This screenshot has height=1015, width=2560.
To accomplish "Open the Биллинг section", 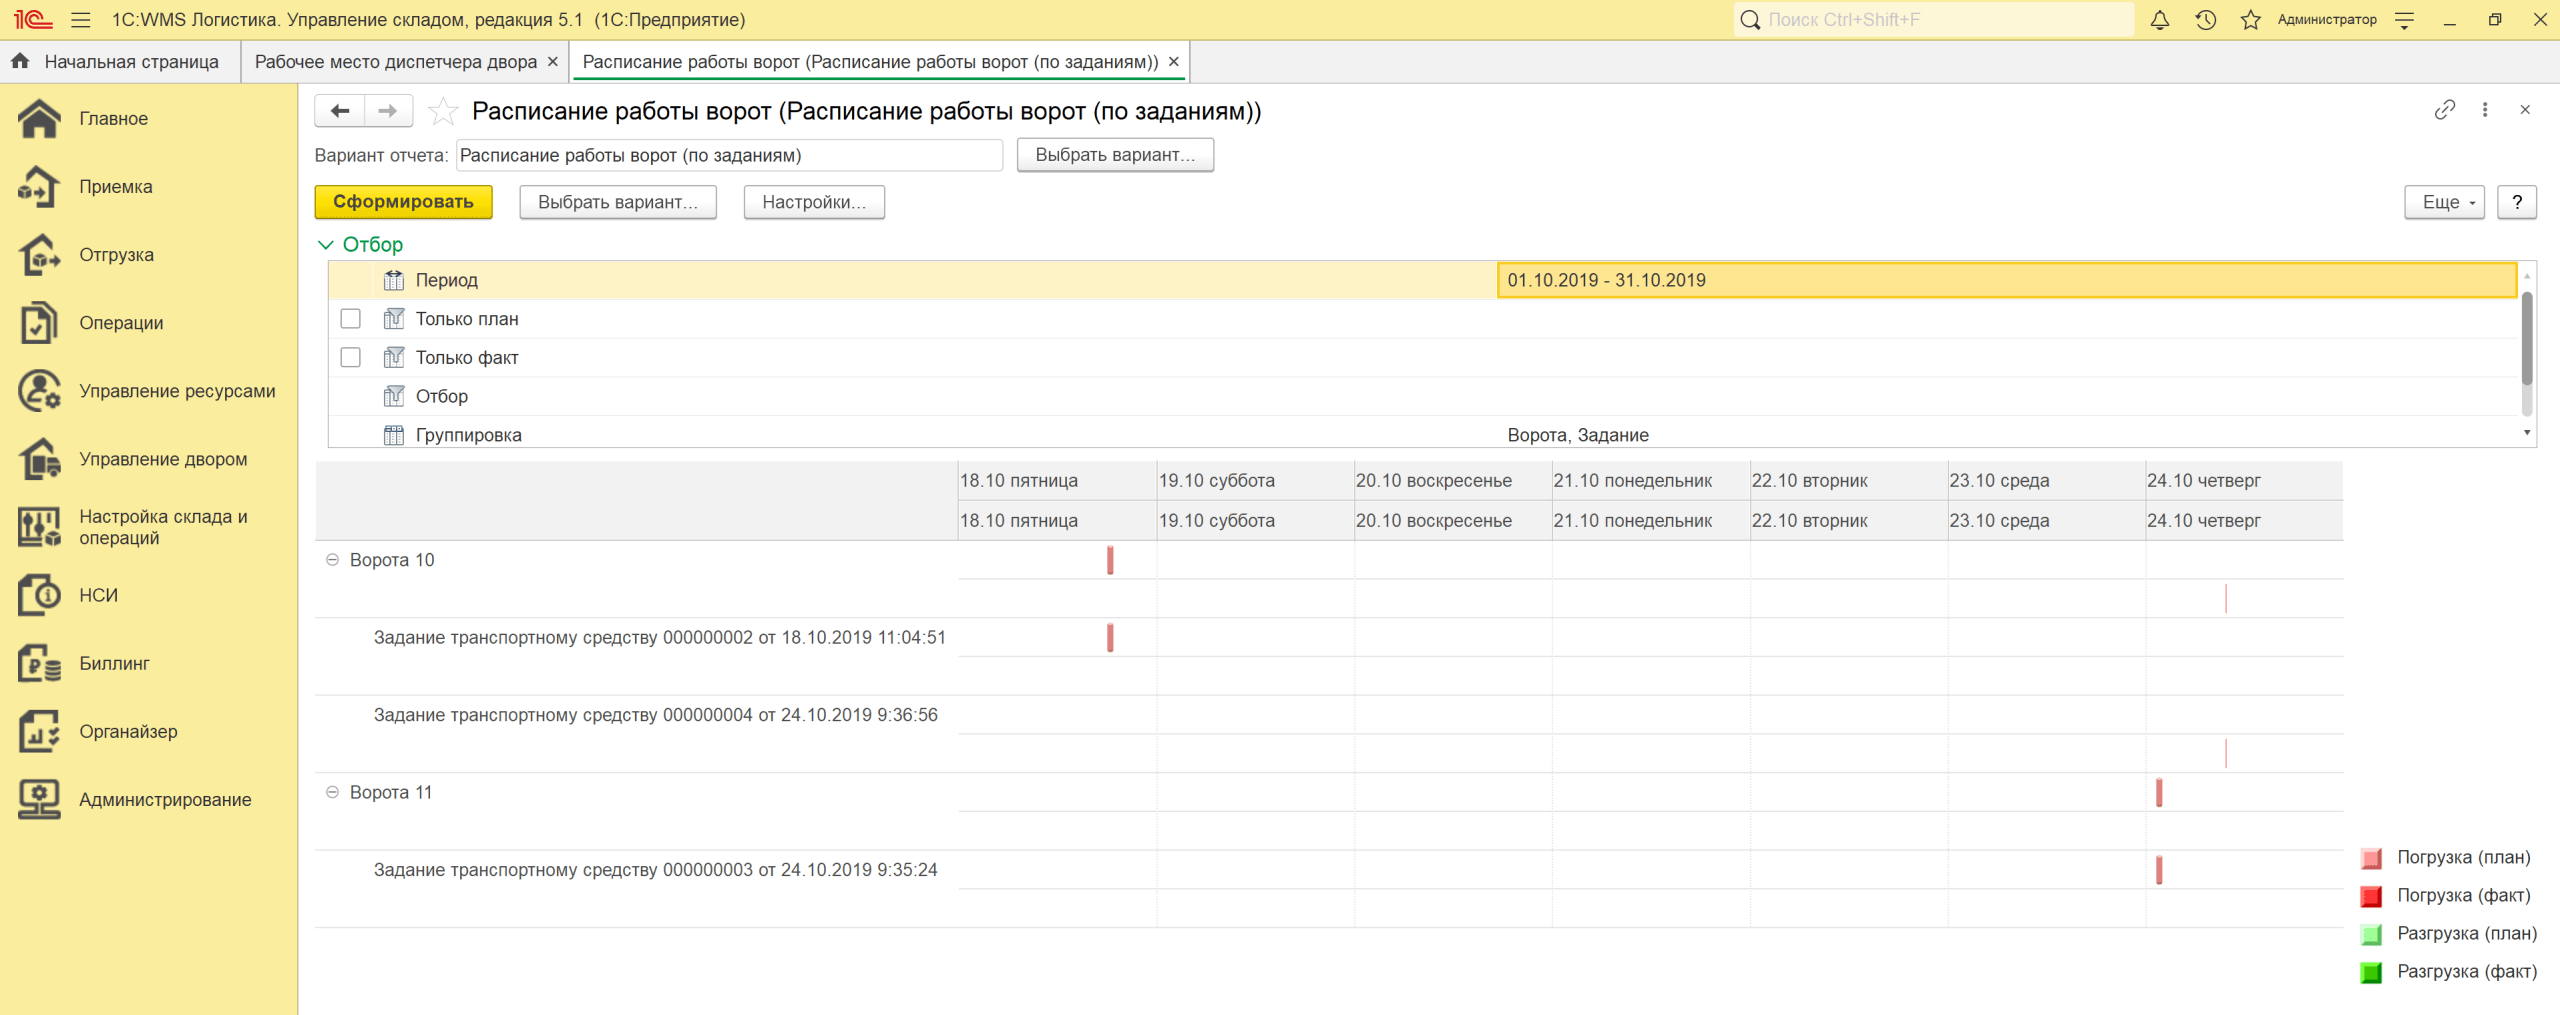I will tap(114, 663).
